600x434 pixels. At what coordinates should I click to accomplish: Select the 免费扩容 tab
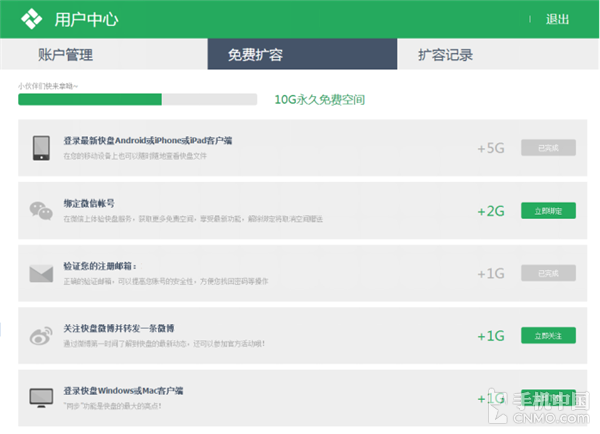[254, 55]
